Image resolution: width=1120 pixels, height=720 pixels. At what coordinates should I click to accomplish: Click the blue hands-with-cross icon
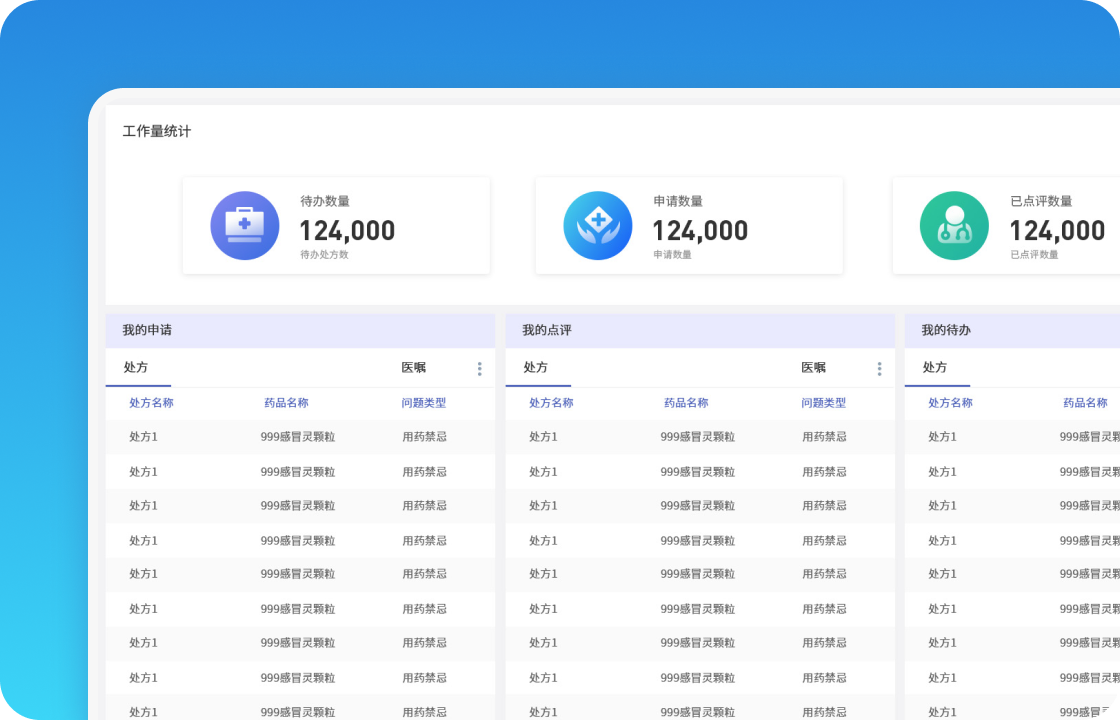point(598,226)
